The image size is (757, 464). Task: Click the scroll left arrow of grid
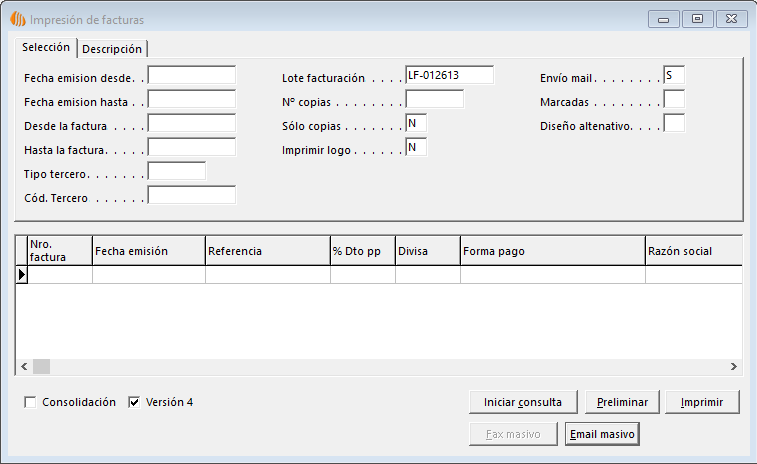click(24, 367)
